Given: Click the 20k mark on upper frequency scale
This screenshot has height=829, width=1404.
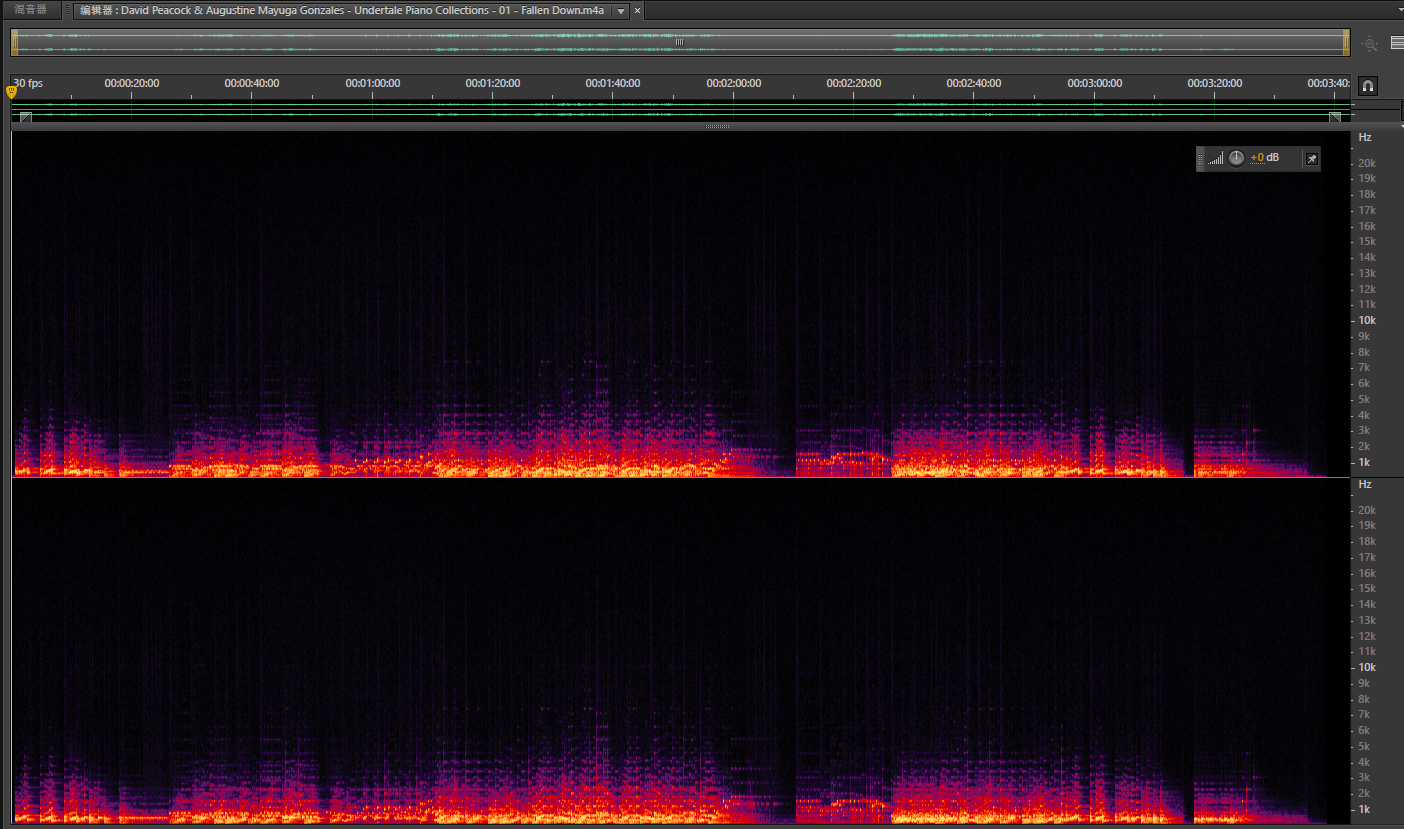Looking at the screenshot, I should click(x=1367, y=163).
